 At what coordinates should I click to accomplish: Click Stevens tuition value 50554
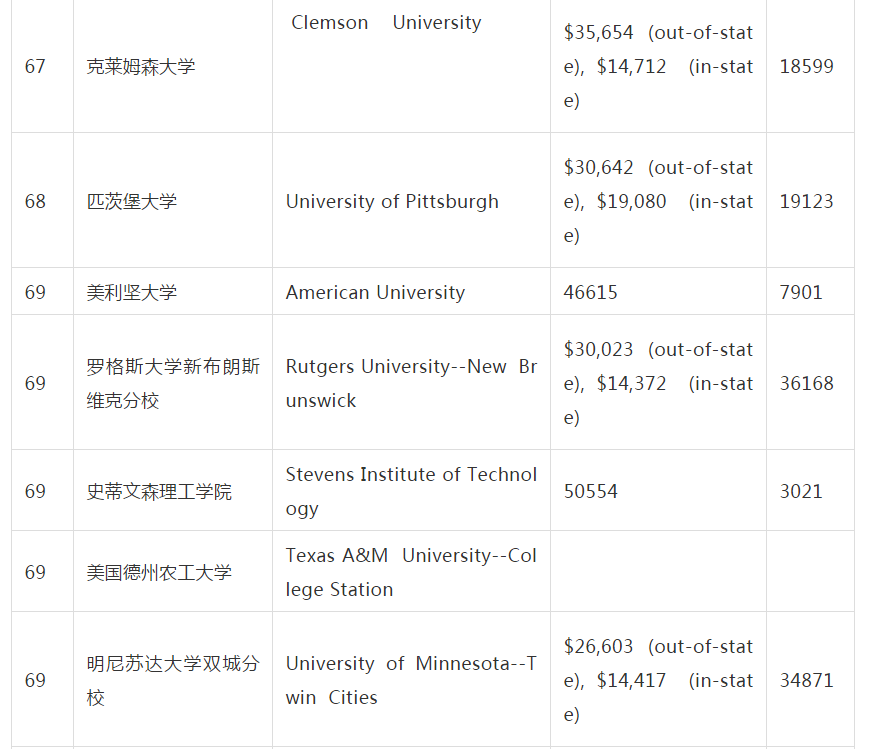click(x=591, y=491)
